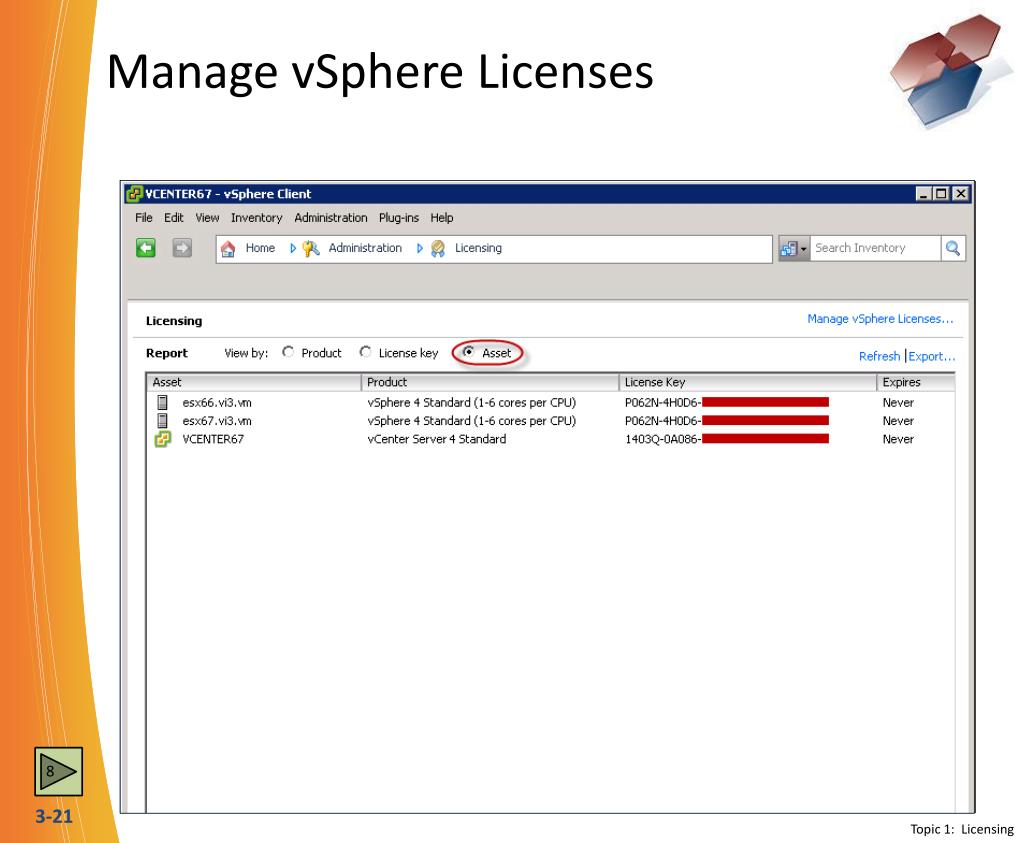Click Licensing text in the breadcrumb
Screen dimensions: 1024x843
click(479, 248)
